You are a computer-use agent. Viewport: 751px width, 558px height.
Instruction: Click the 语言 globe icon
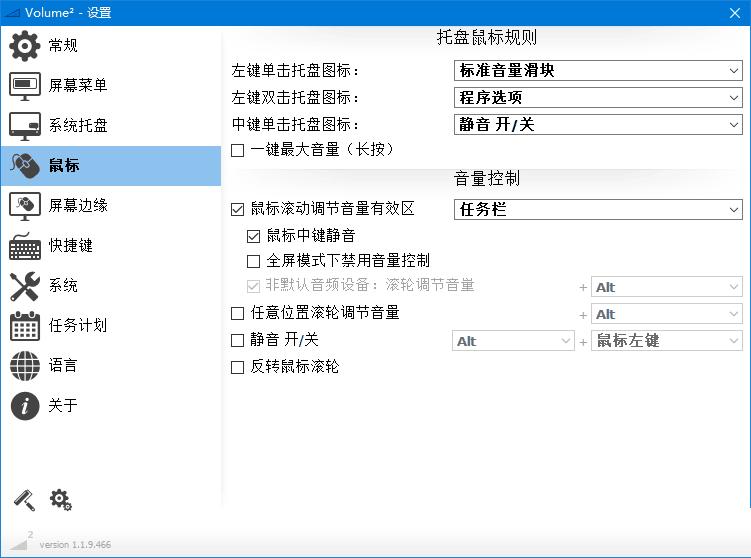coord(25,366)
